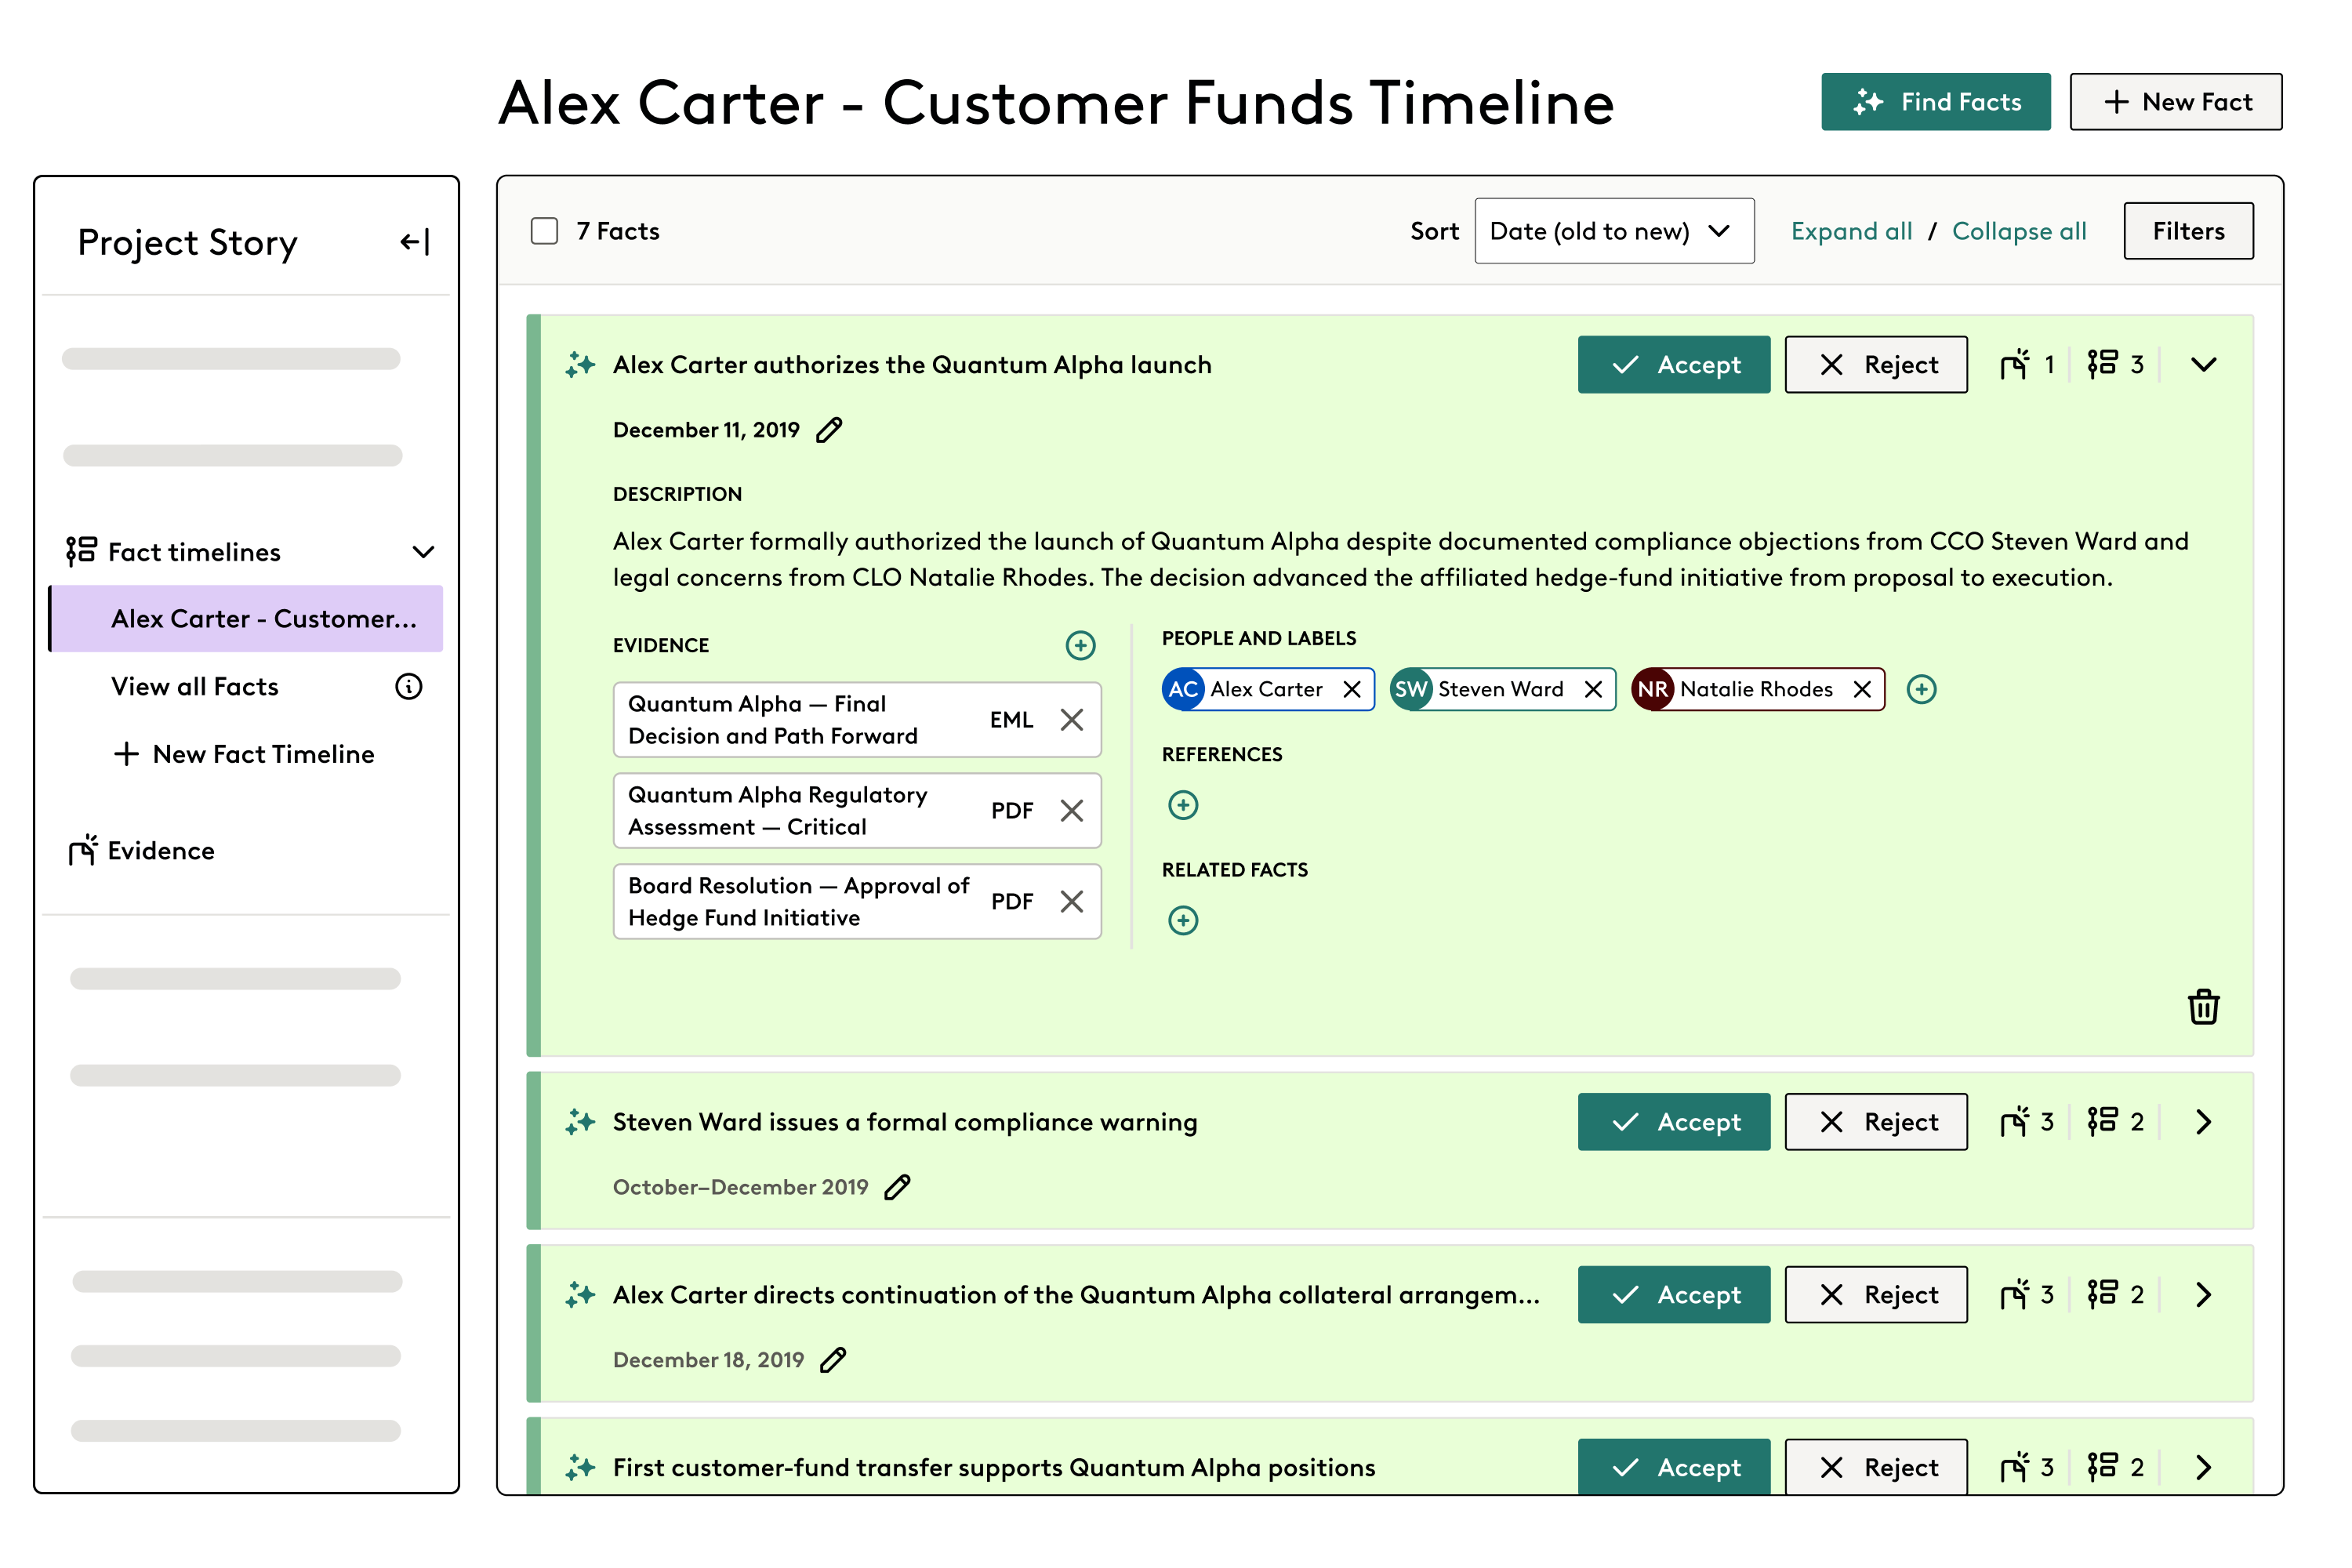Accept the First customer-fund transfer fact
This screenshot has width=2352, height=1568.
click(x=1674, y=1467)
